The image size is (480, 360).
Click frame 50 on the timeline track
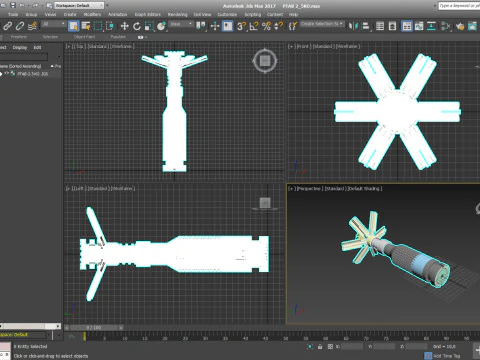coord(285,337)
